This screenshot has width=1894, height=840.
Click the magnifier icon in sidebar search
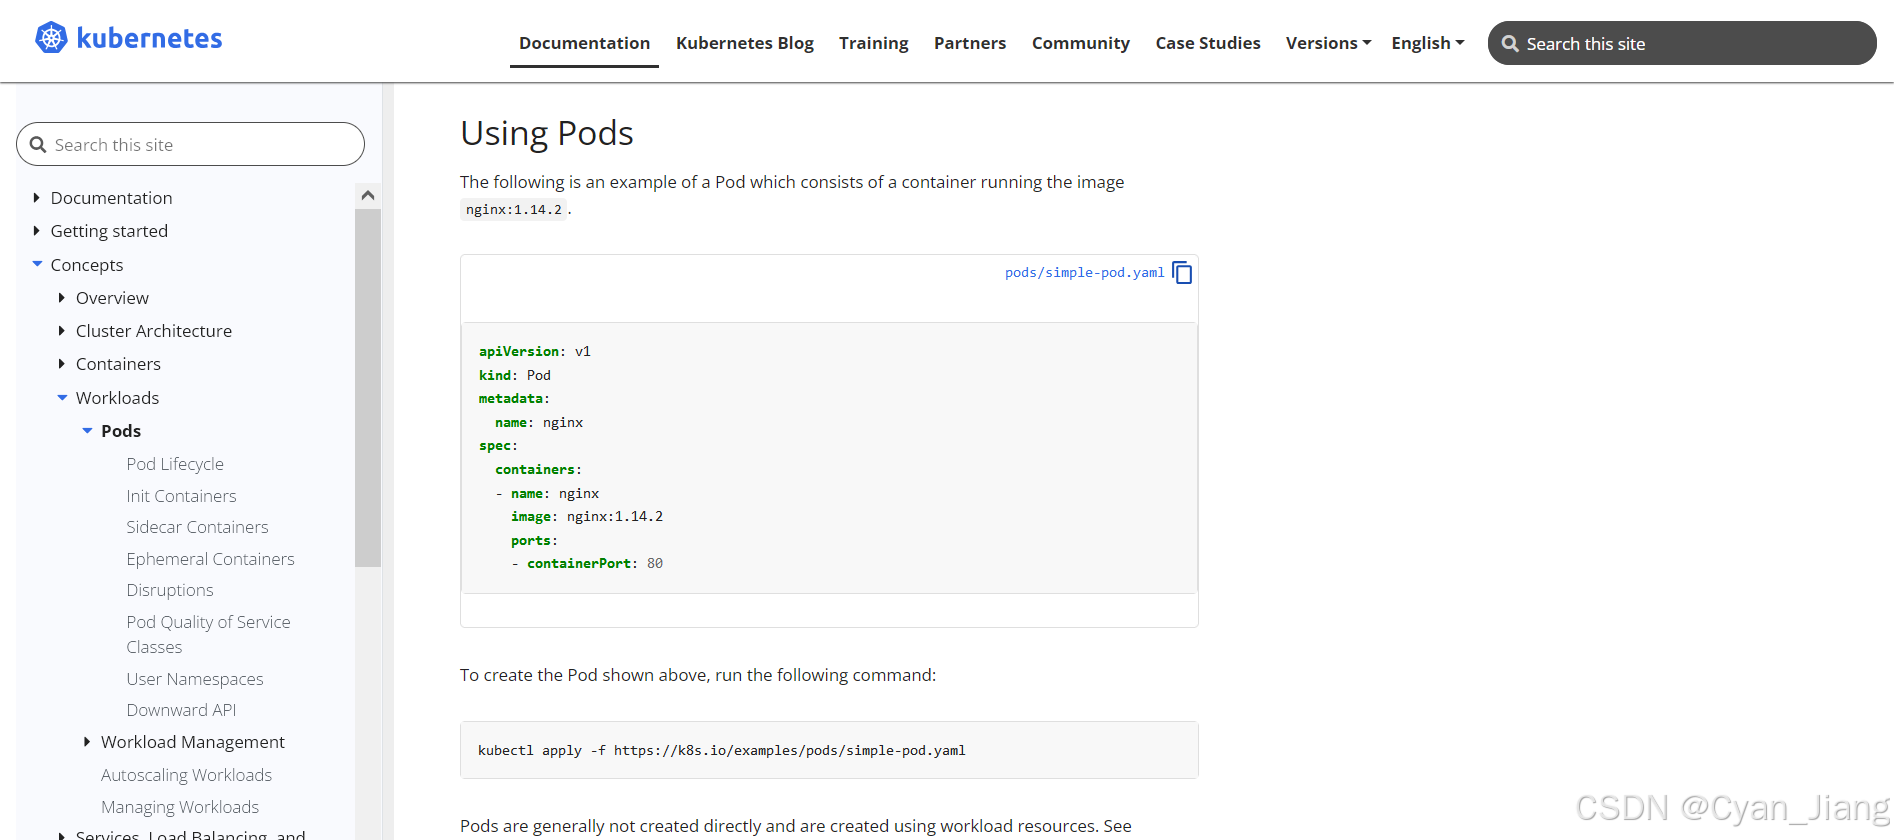[38, 145]
